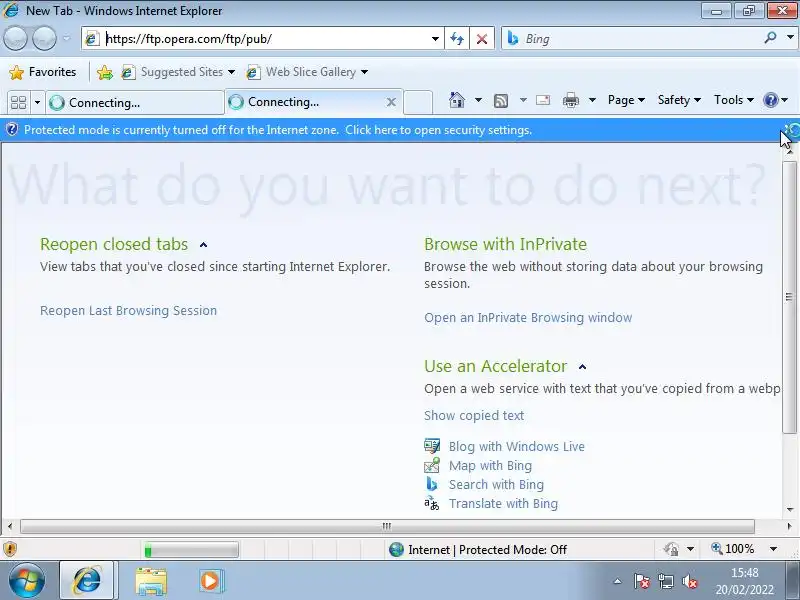Viewport: 800px width, 600px height.
Task: Click Blog with Windows Live link
Action: tap(517, 446)
